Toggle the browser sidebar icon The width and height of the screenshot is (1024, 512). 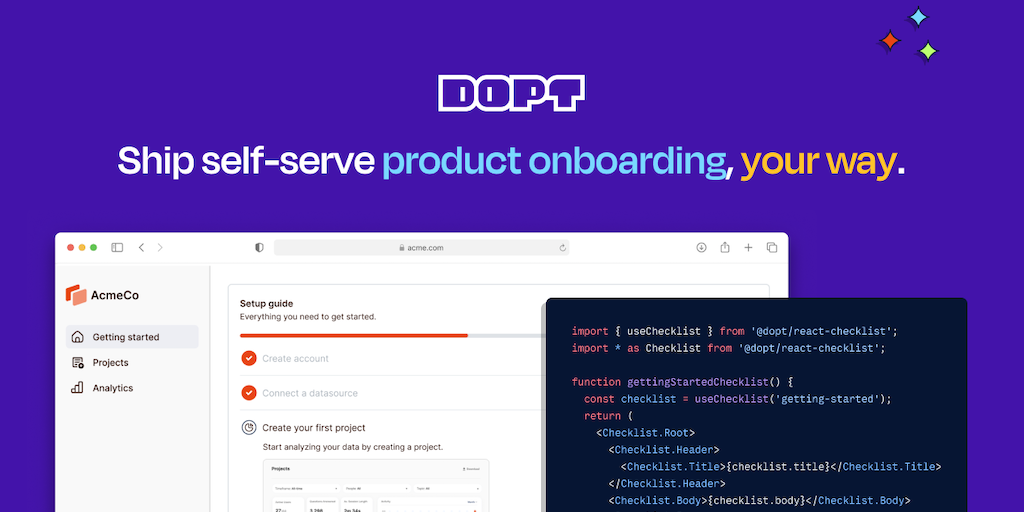tap(117, 248)
